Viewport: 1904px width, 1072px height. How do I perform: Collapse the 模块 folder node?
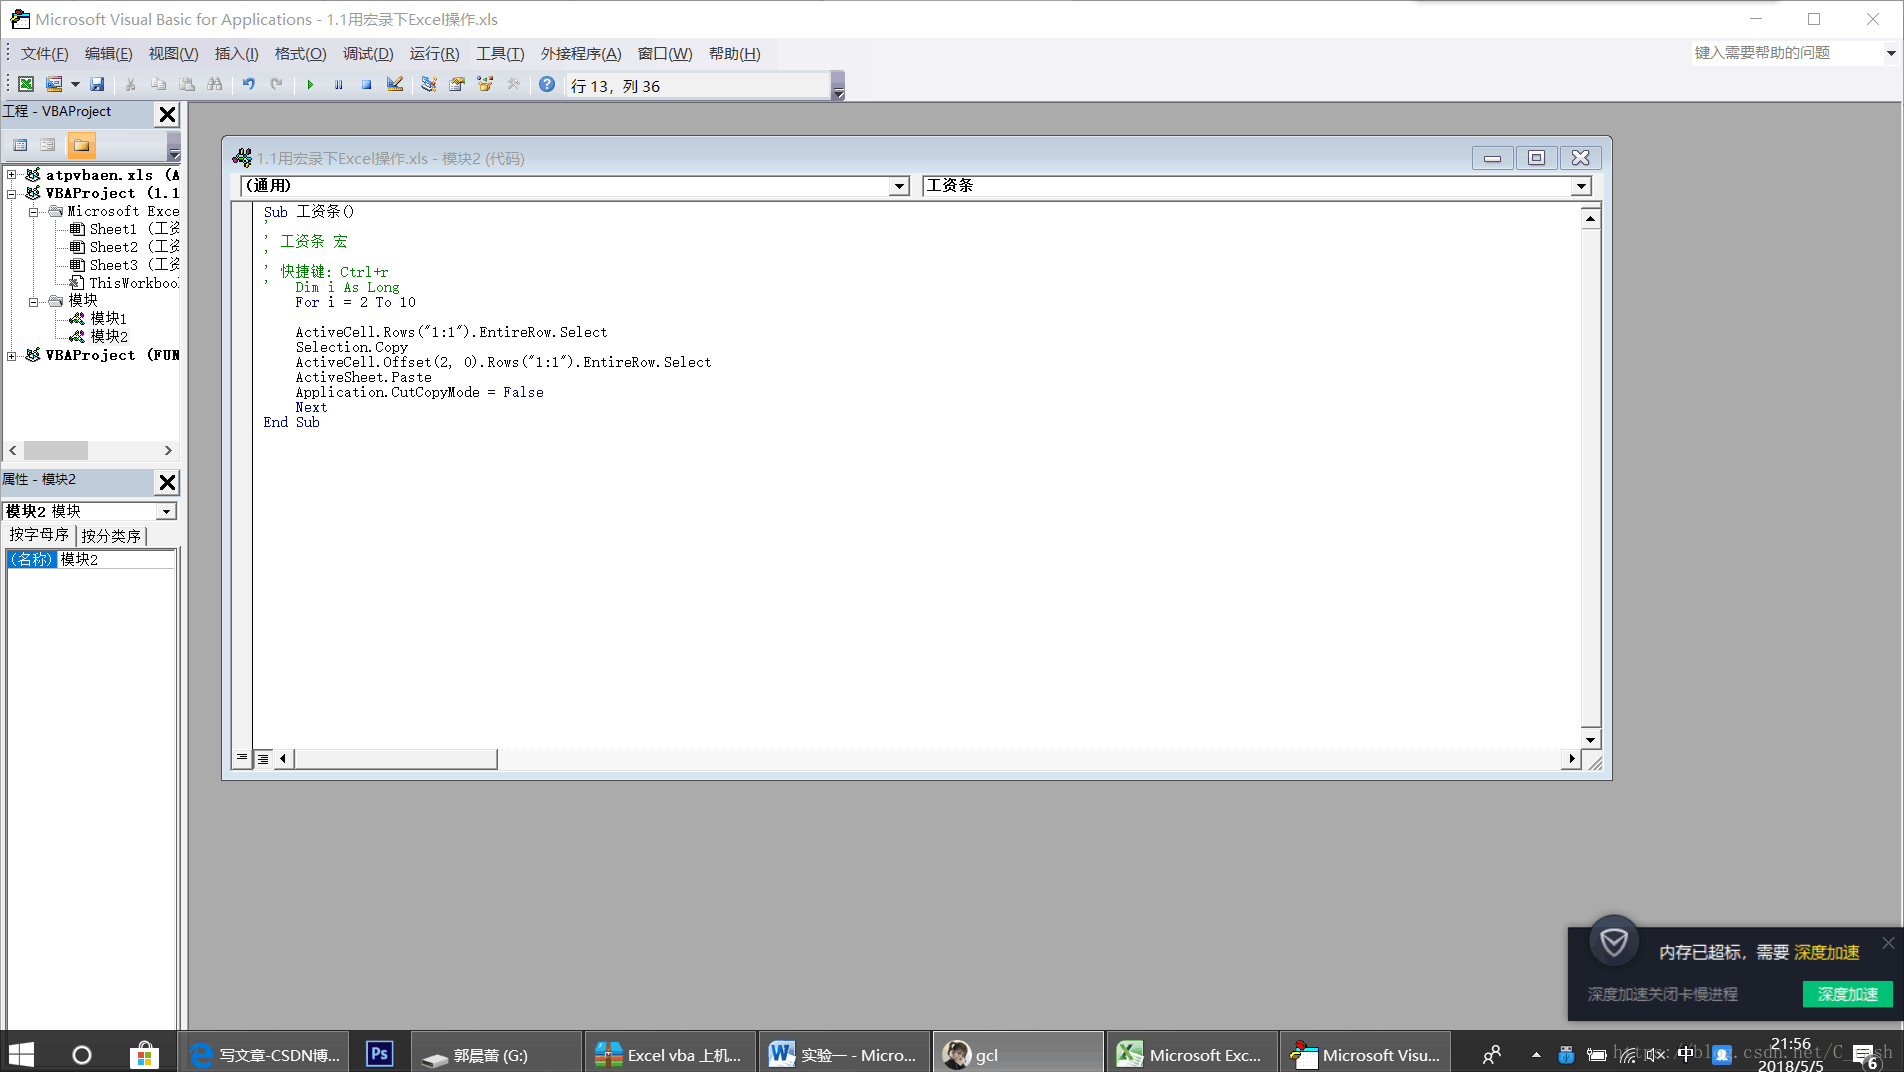33,301
